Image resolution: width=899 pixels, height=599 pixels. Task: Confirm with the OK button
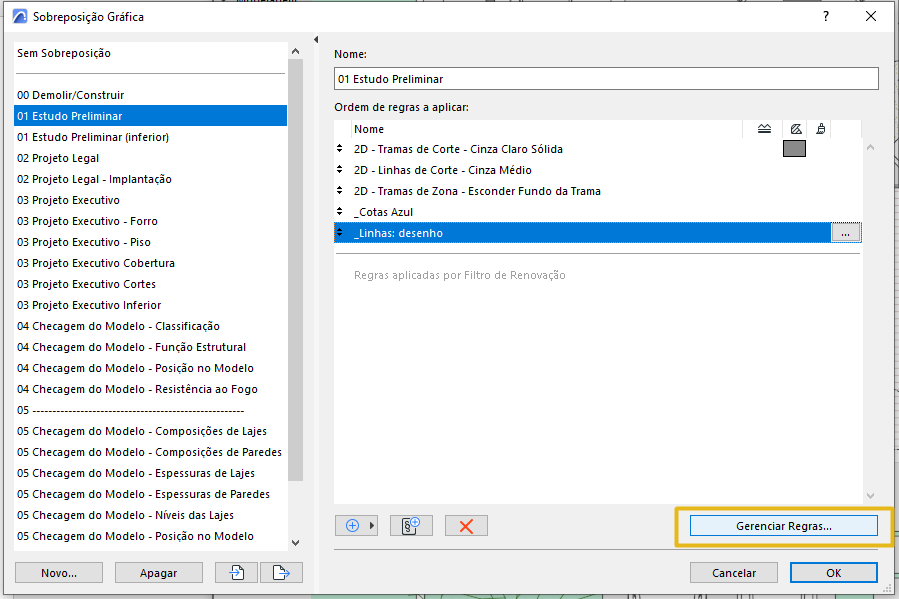pos(834,573)
